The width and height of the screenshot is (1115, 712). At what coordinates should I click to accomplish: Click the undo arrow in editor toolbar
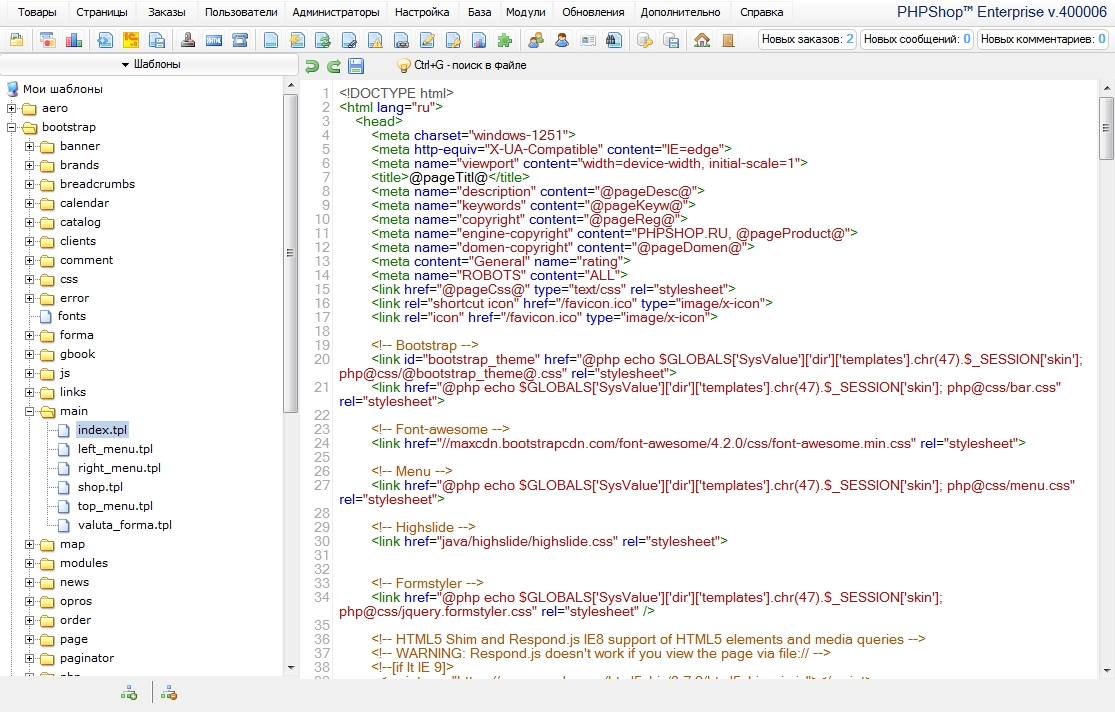pyautogui.click(x=311, y=66)
